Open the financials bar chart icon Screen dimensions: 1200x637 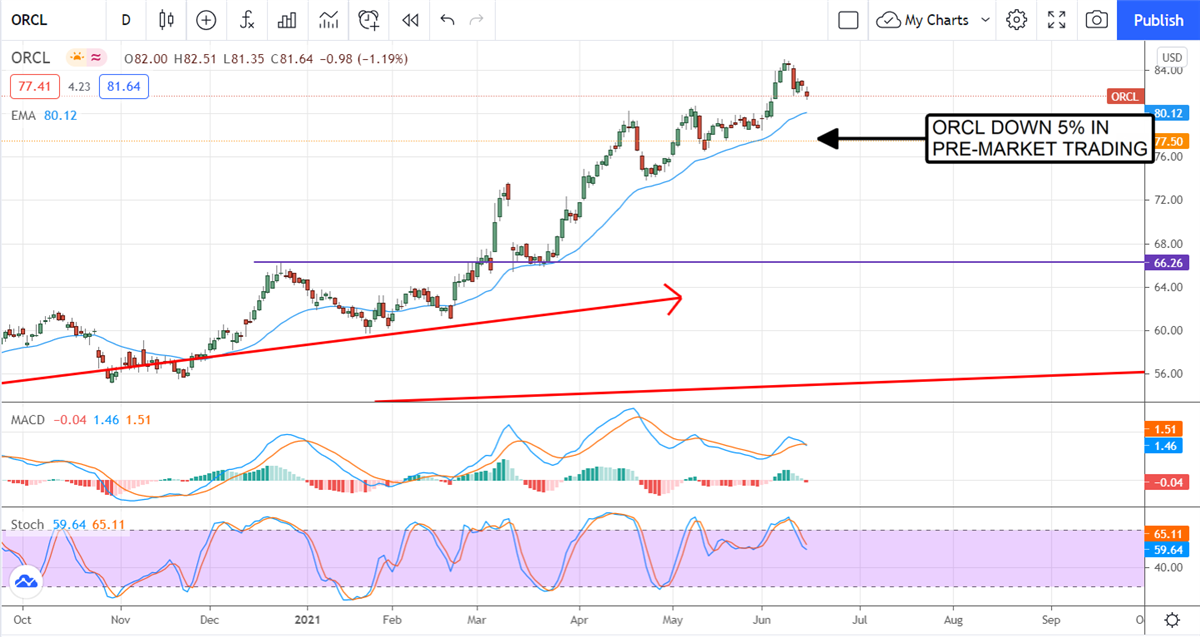click(287, 19)
